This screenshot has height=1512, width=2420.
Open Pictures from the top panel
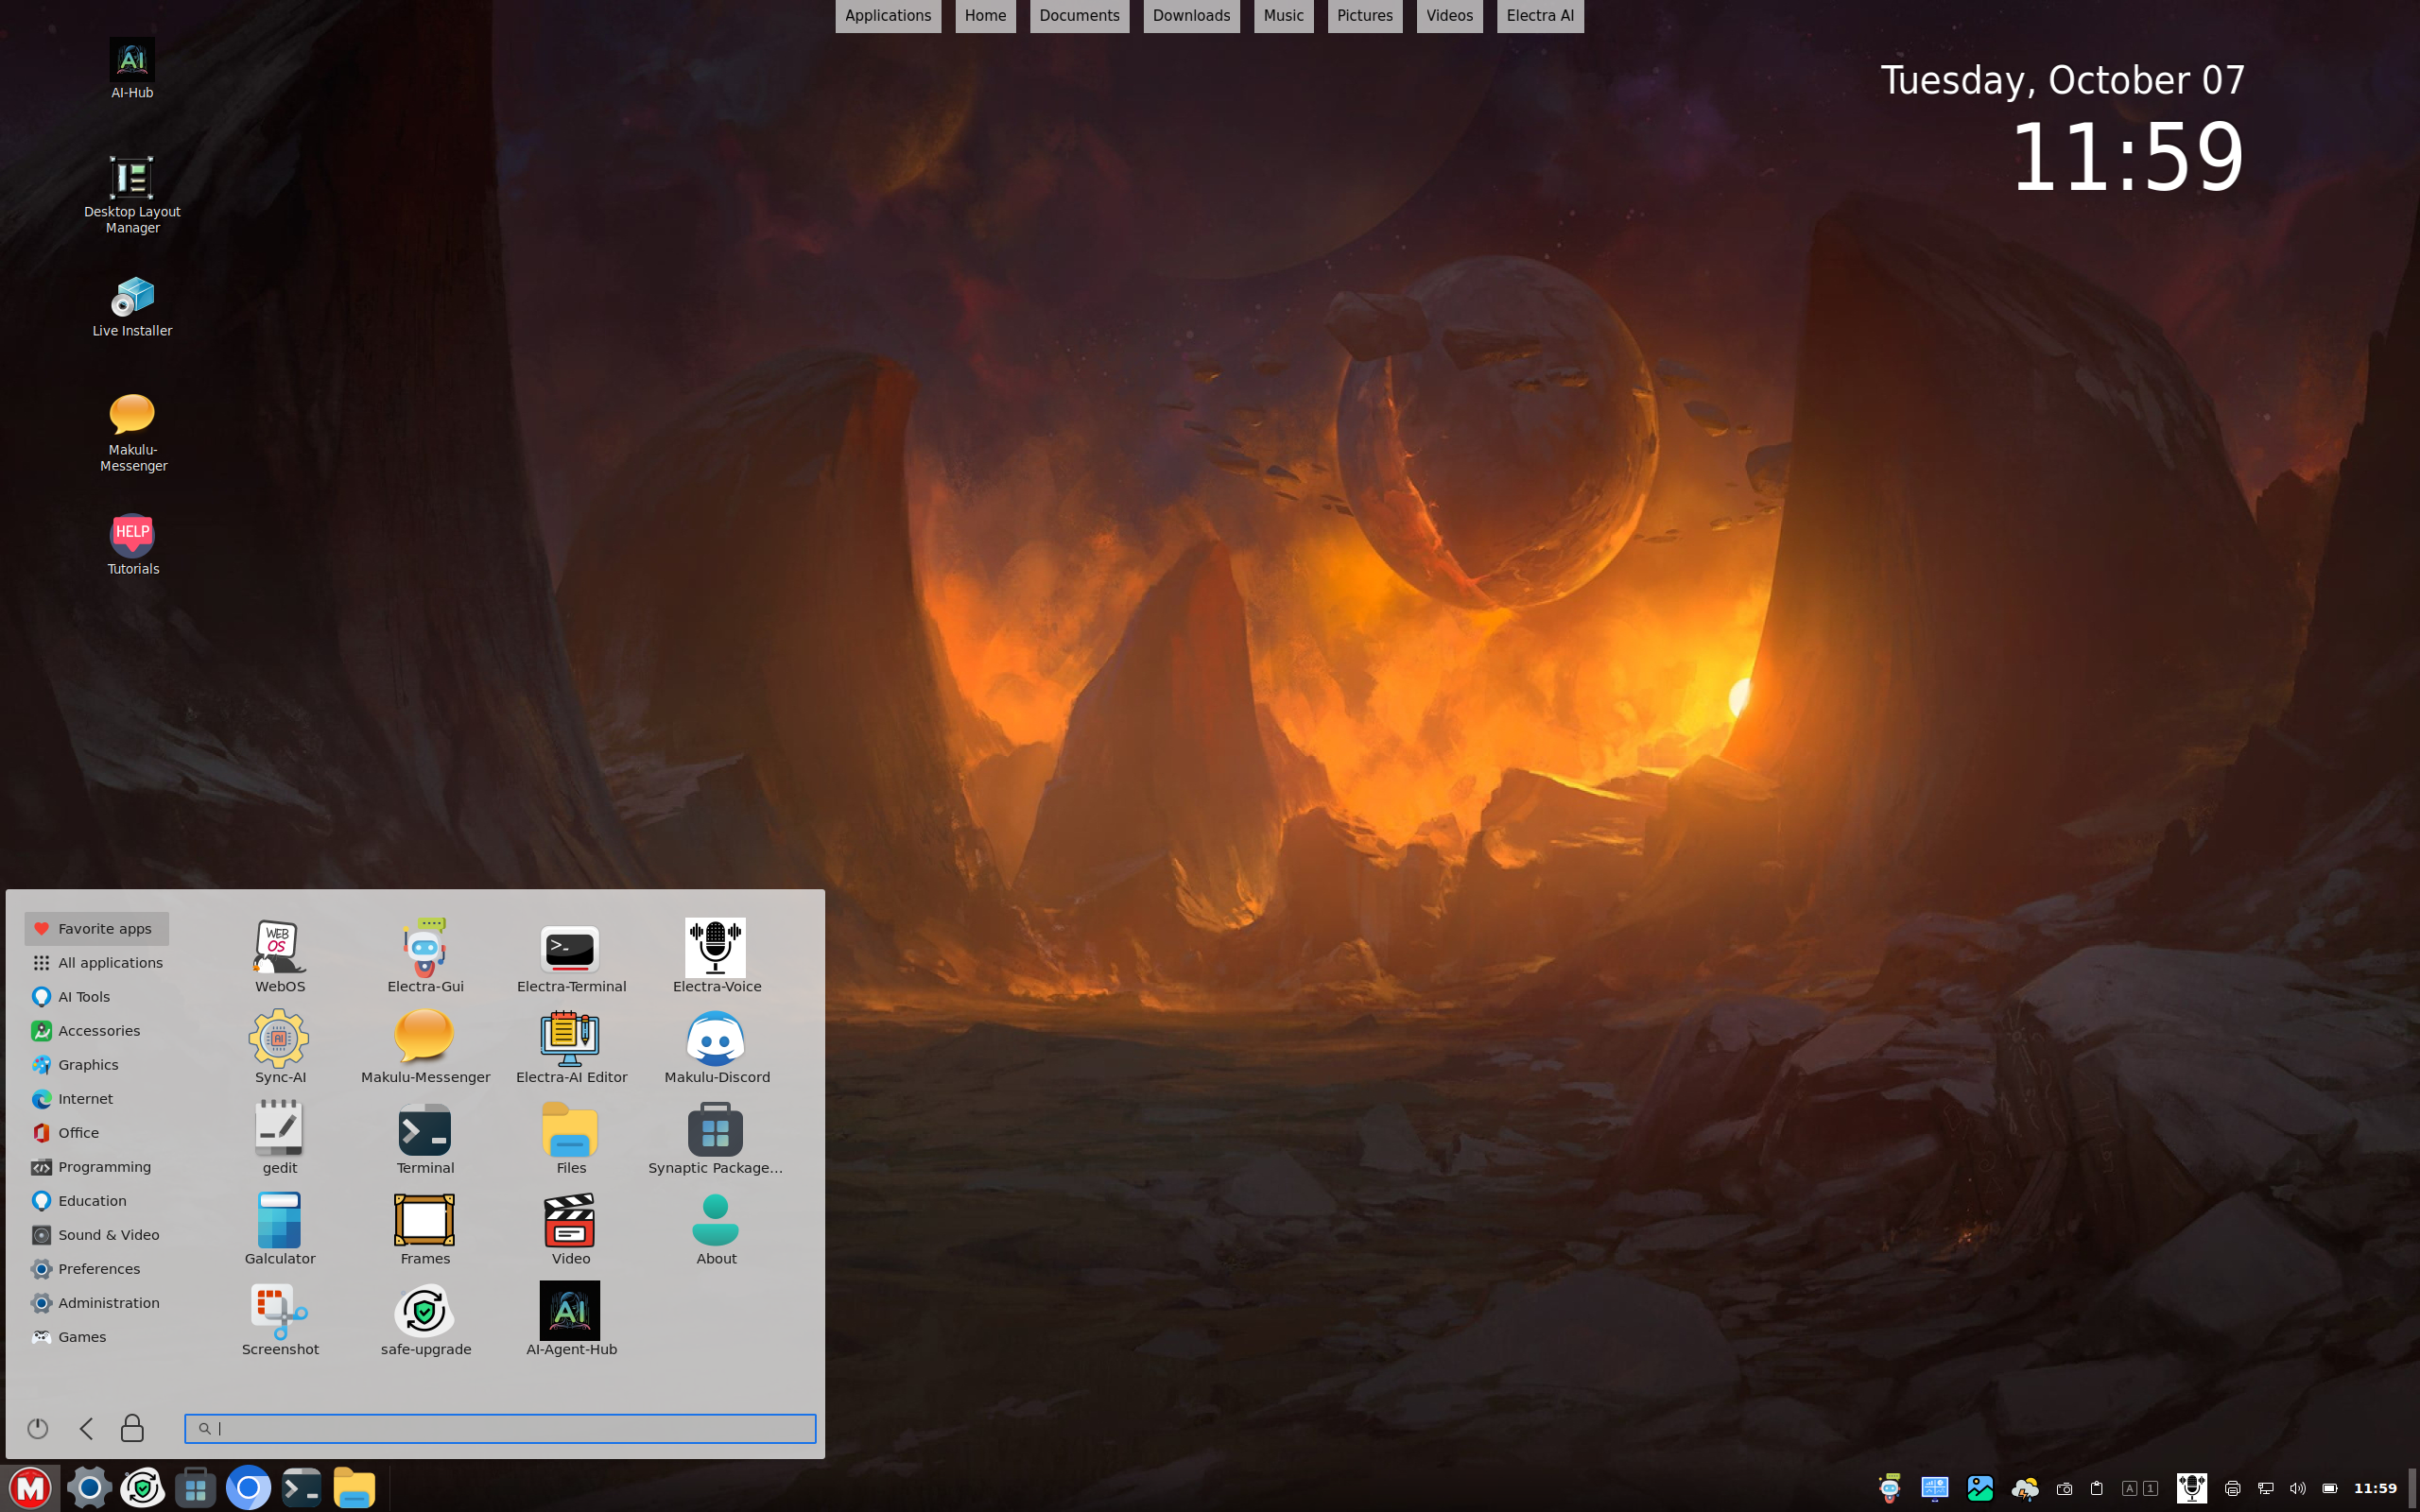click(x=1364, y=15)
